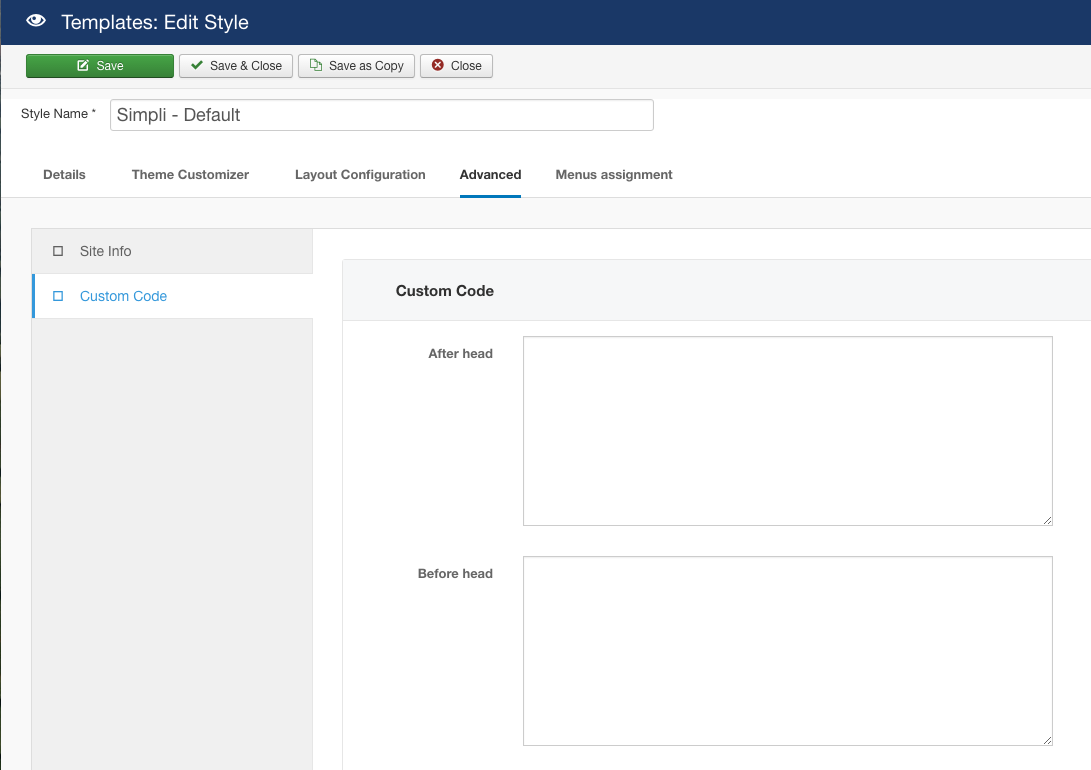Go to the Layout Configuration tab
The height and width of the screenshot is (770, 1091).
[360, 175]
